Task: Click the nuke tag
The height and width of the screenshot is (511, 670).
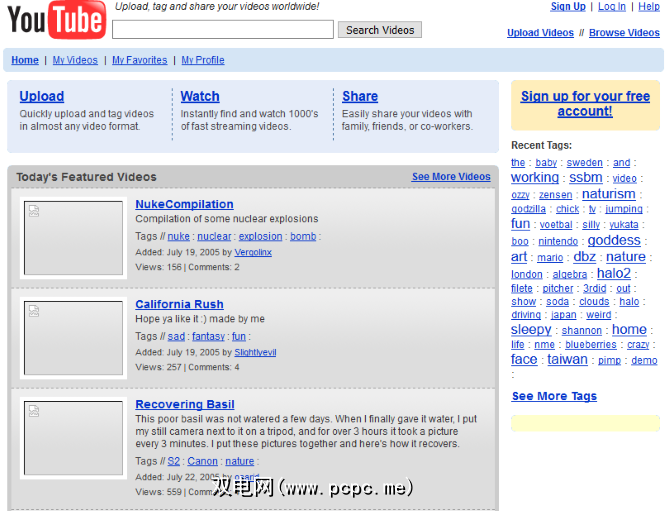Action: [x=178, y=236]
